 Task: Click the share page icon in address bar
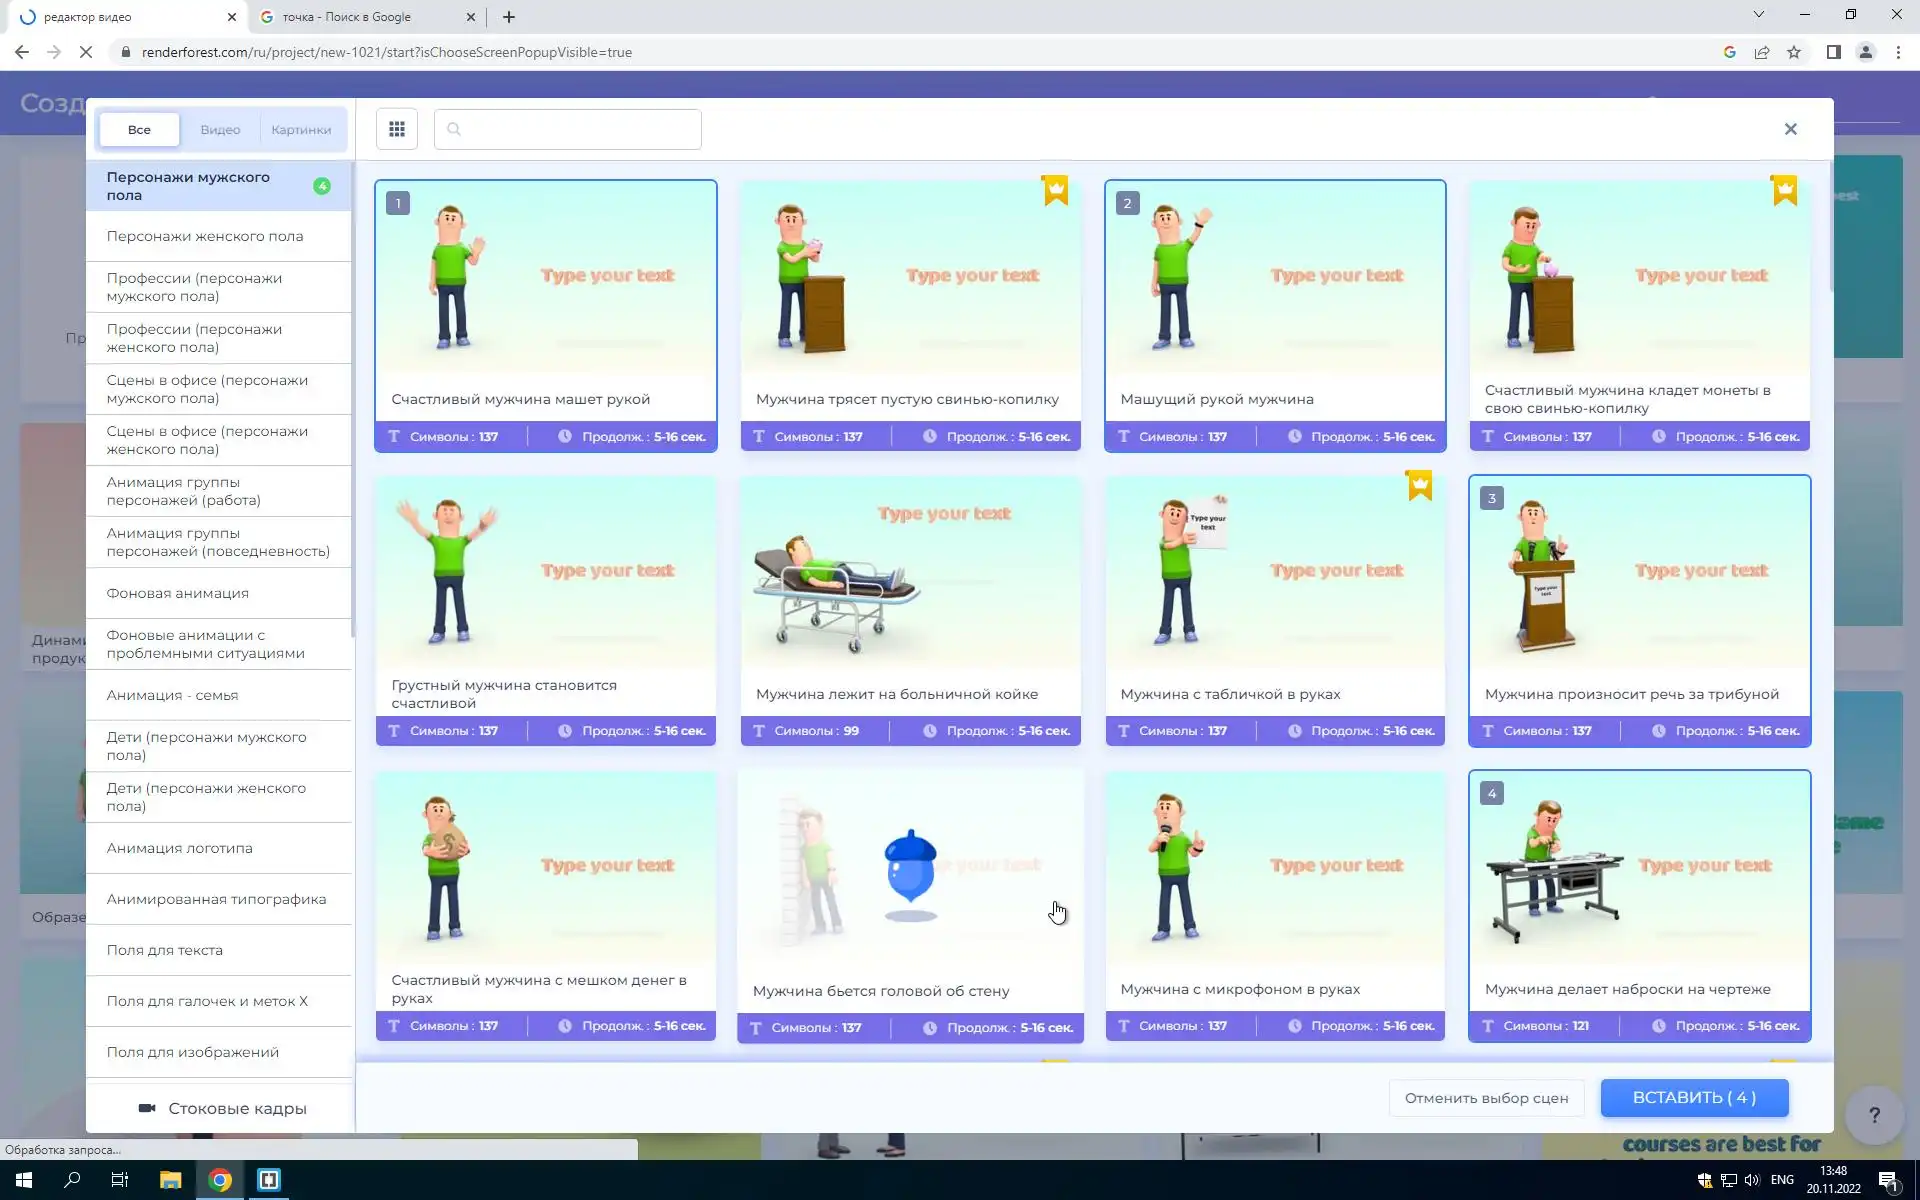1762,52
